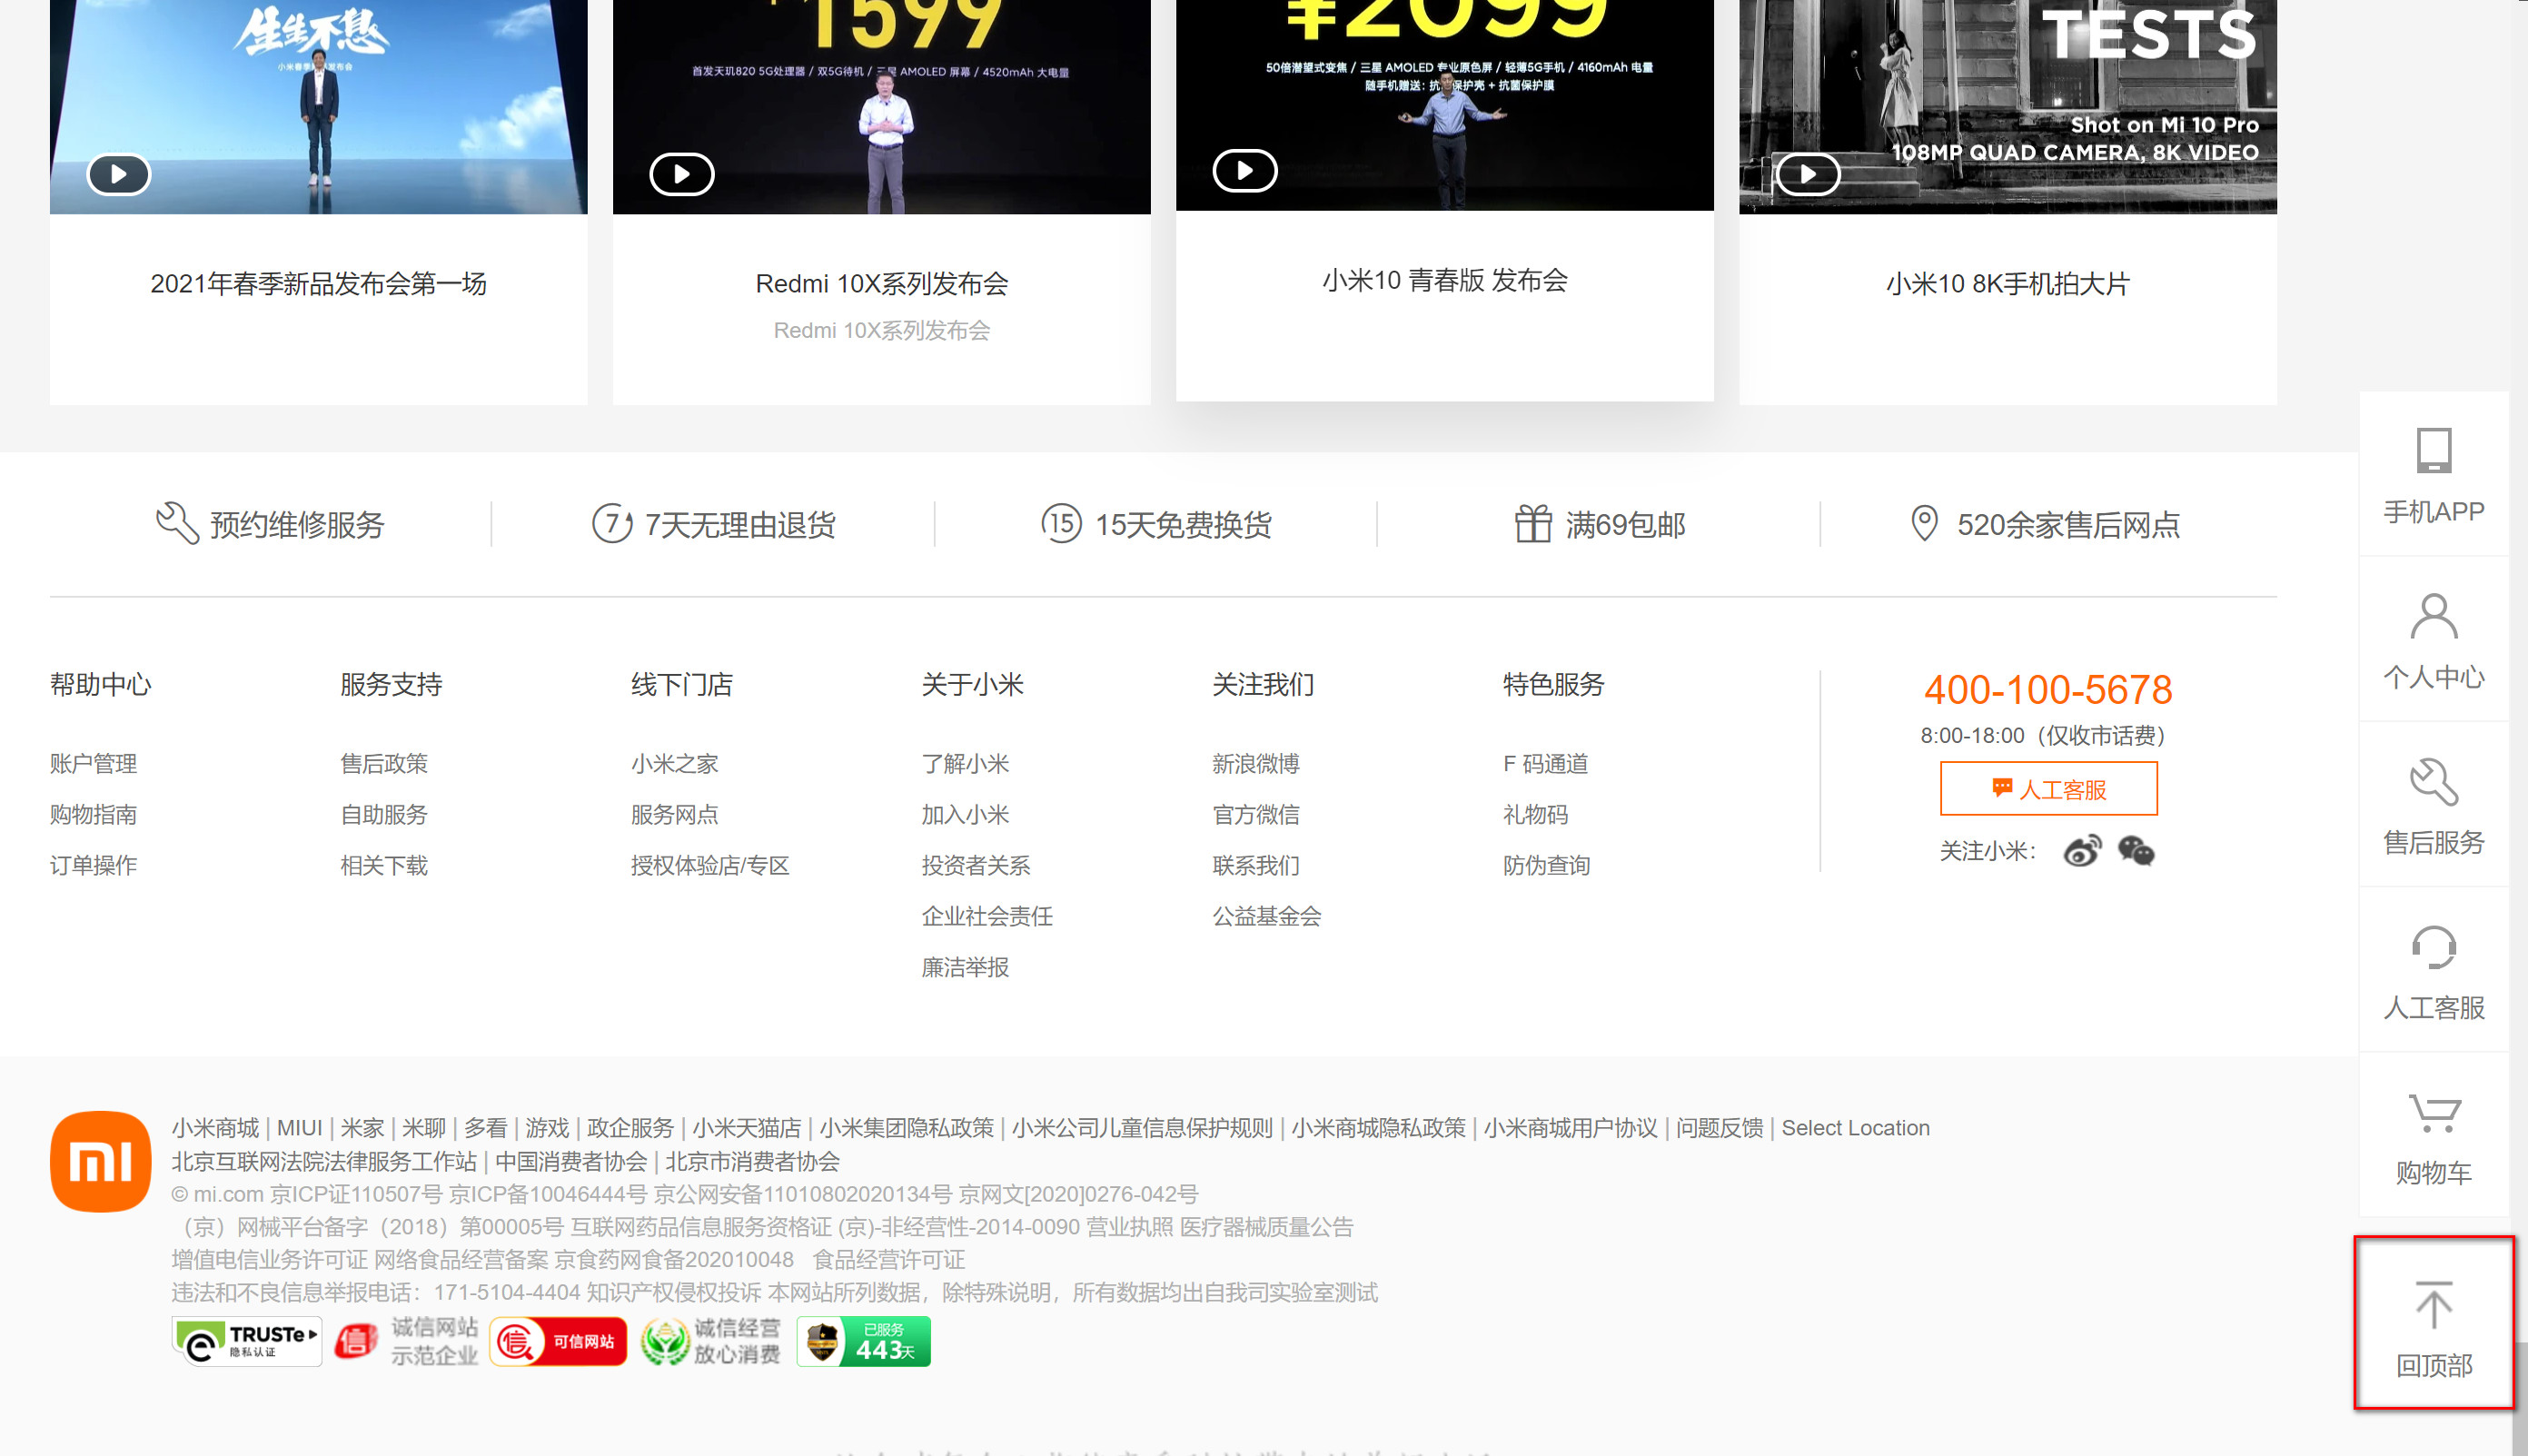Click Select Location in the footer
Screen dimensions: 2528x1456
pos(1855,1128)
